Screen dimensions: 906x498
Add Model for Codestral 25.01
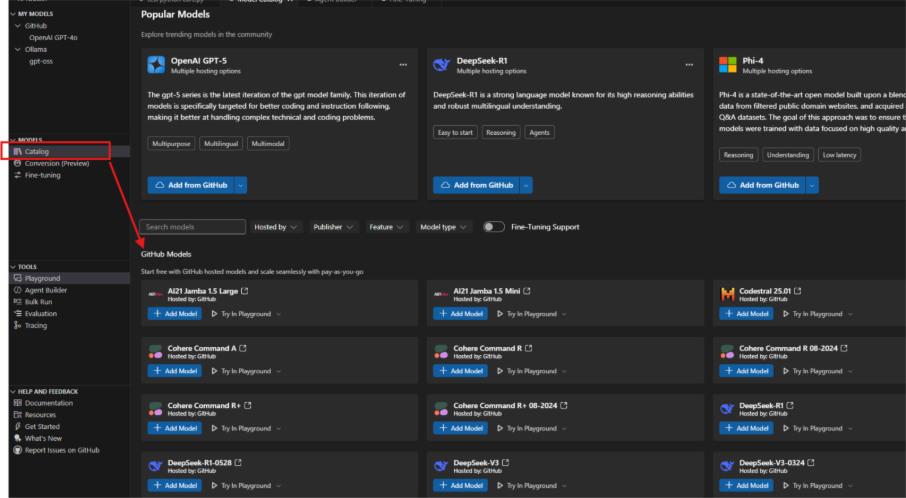pos(747,314)
